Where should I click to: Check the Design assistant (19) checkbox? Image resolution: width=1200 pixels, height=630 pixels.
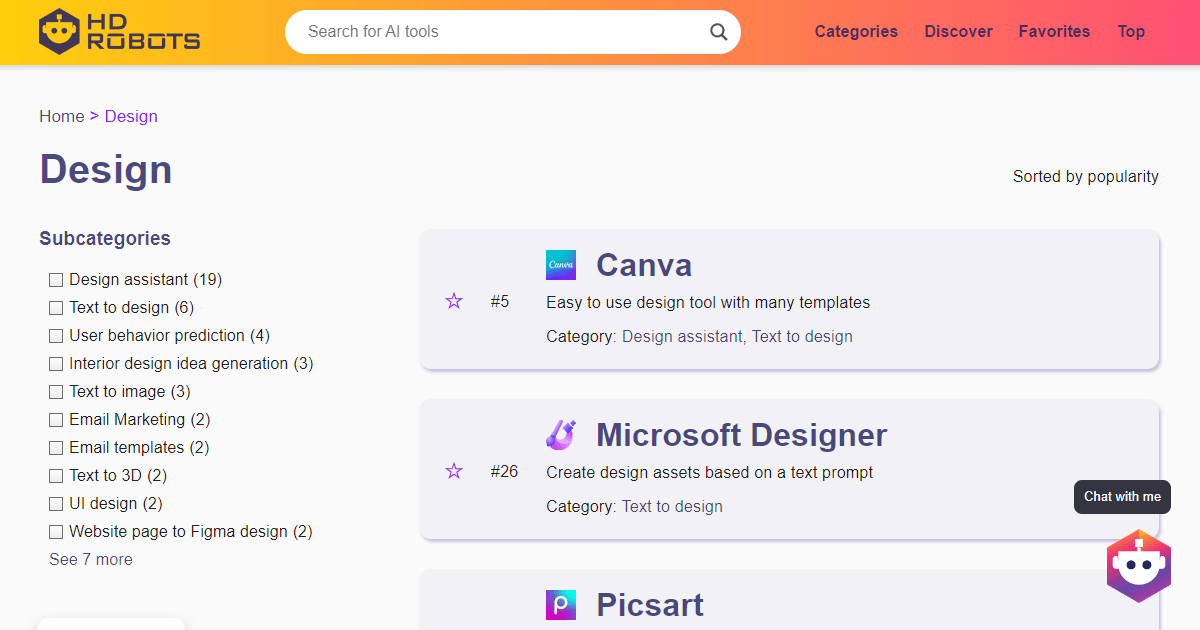coord(56,280)
